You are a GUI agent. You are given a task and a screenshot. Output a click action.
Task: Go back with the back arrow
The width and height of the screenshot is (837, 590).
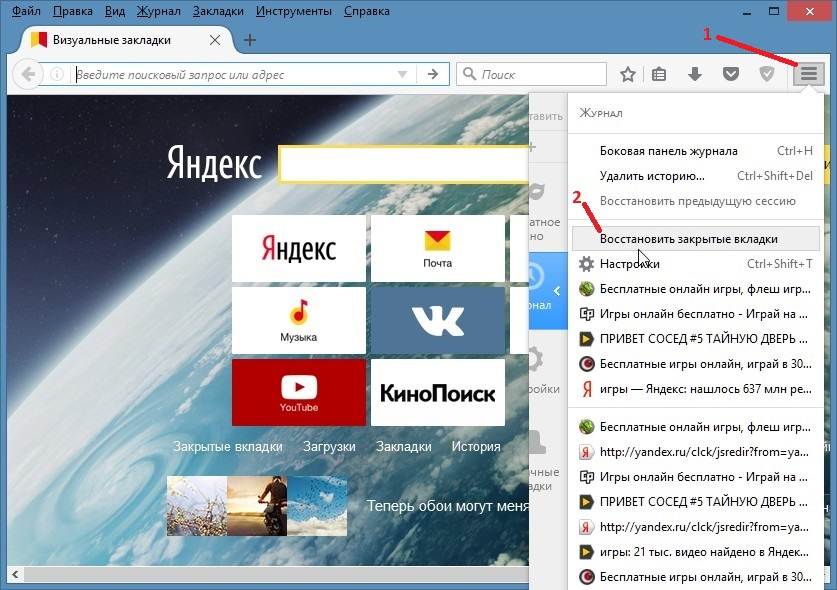pyautogui.click(x=28, y=74)
